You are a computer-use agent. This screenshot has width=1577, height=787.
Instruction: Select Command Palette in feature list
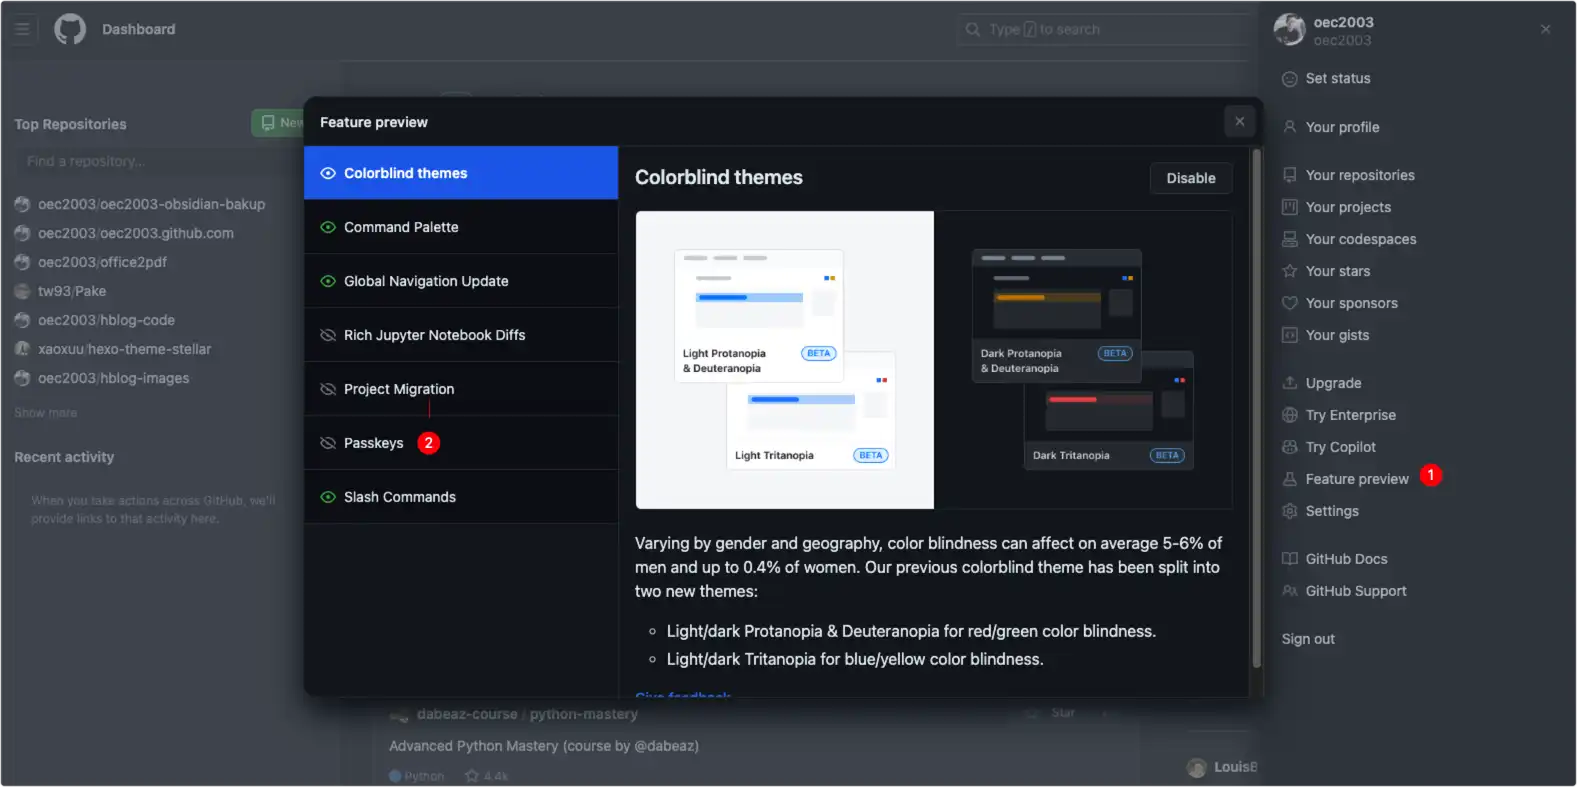(x=461, y=227)
